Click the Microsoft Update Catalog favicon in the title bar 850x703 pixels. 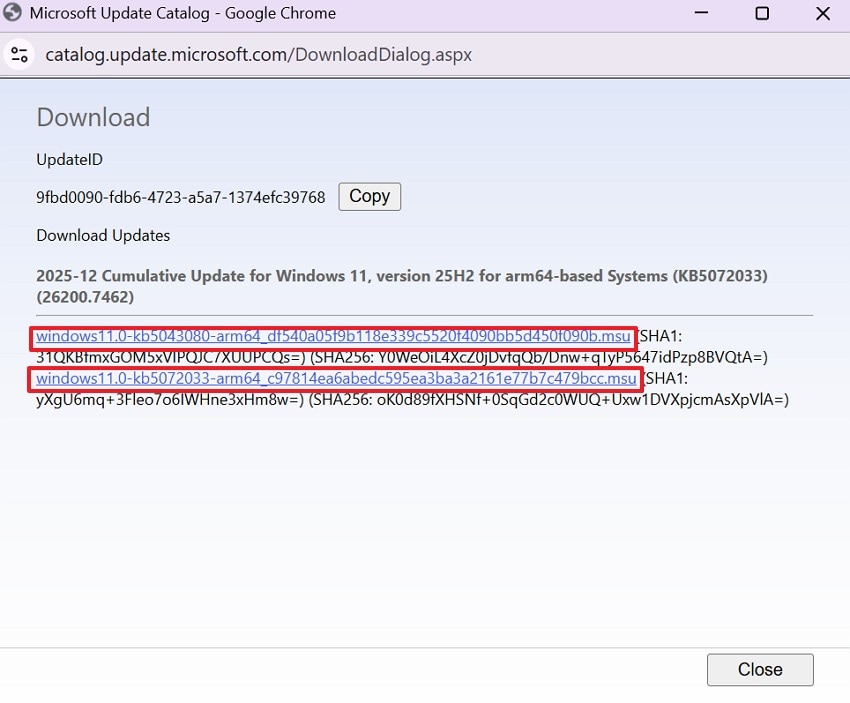tap(14, 13)
